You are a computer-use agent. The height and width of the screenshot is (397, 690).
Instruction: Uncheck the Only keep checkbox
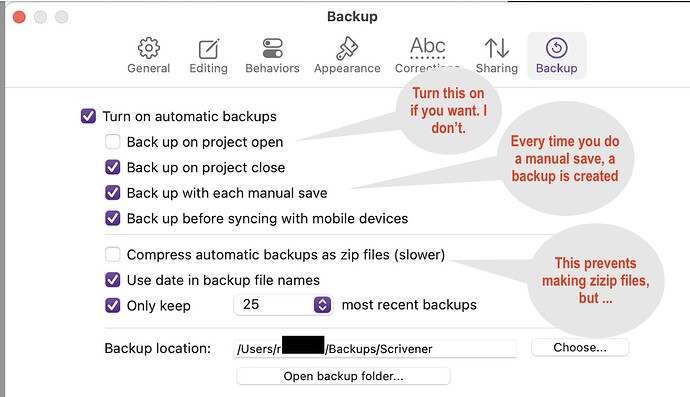pyautogui.click(x=113, y=305)
